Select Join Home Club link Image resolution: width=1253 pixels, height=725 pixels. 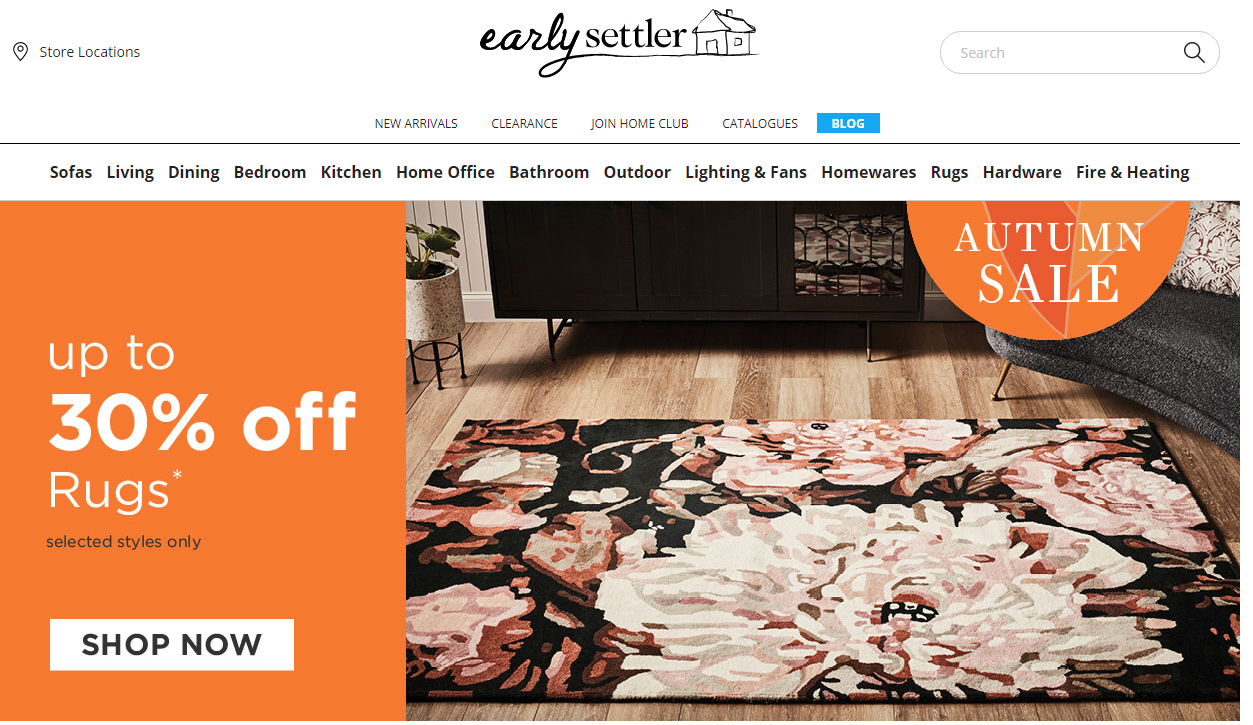point(640,124)
